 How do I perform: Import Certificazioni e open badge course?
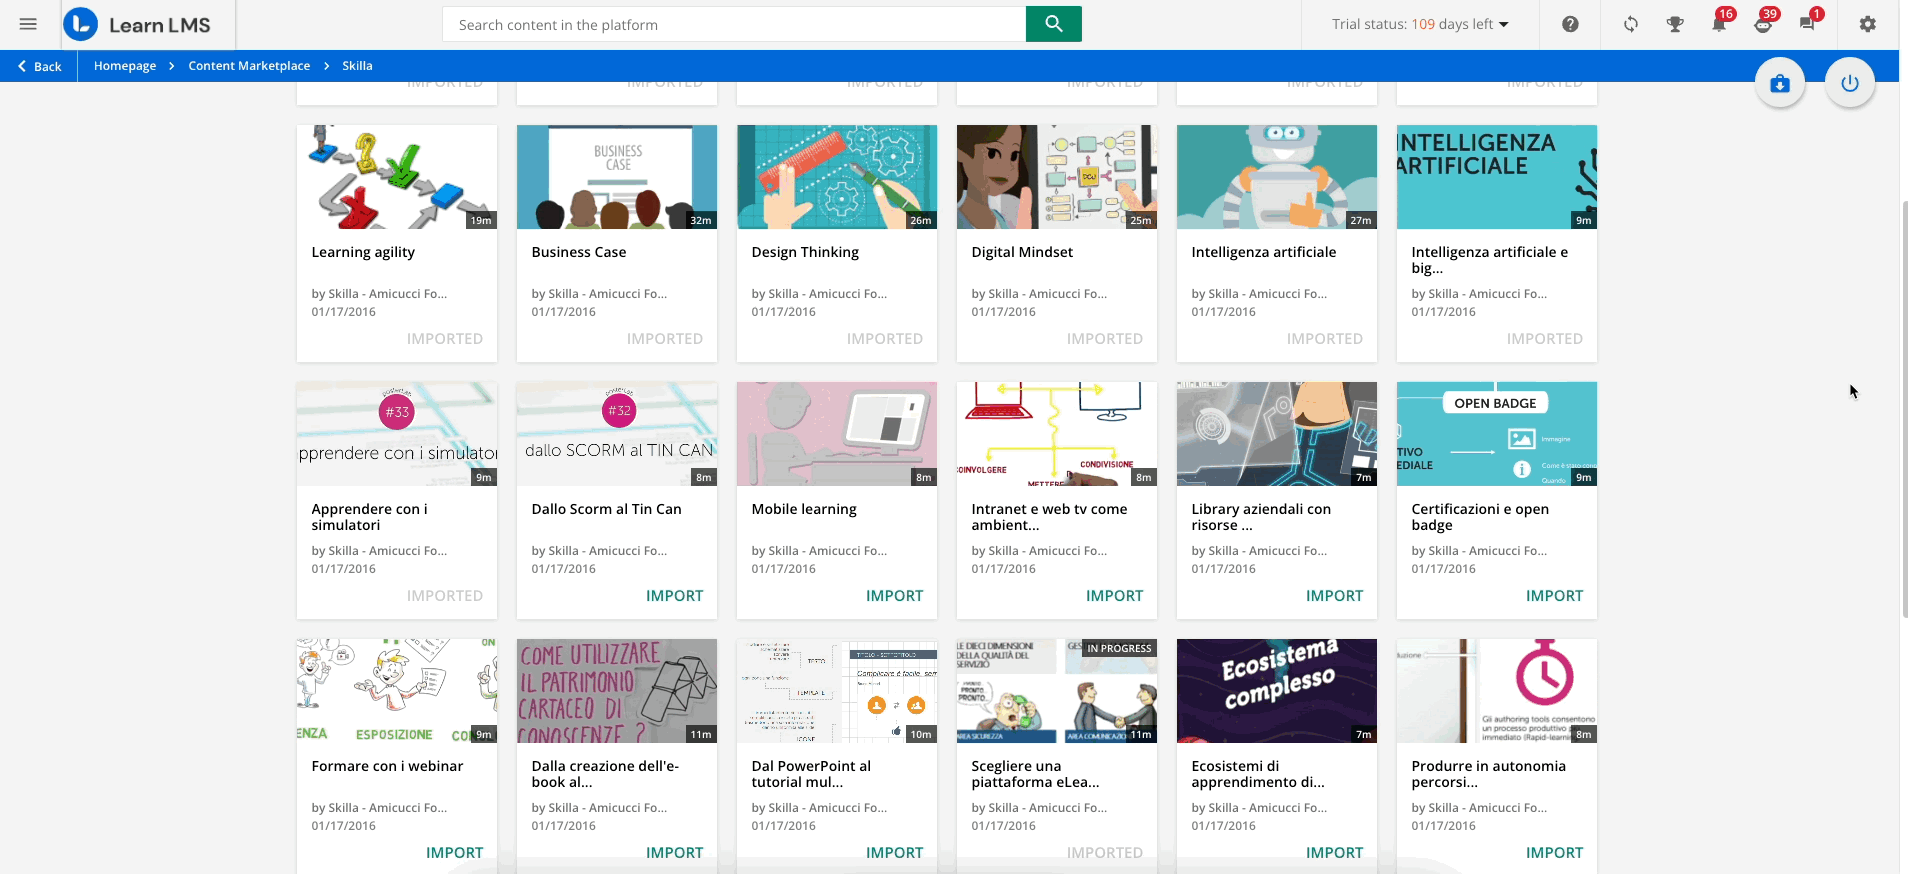pyautogui.click(x=1554, y=596)
